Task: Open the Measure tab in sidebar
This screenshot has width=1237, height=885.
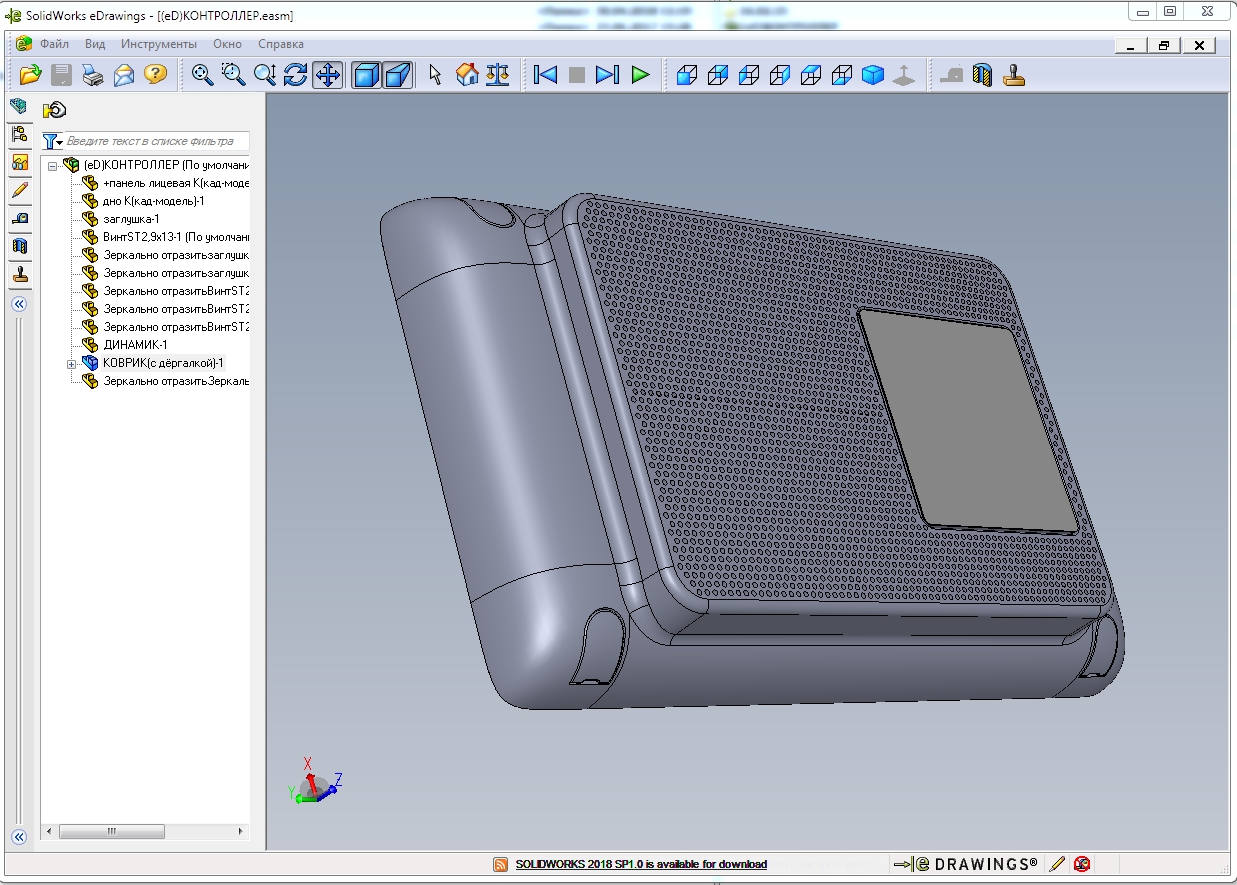Action: click(19, 218)
